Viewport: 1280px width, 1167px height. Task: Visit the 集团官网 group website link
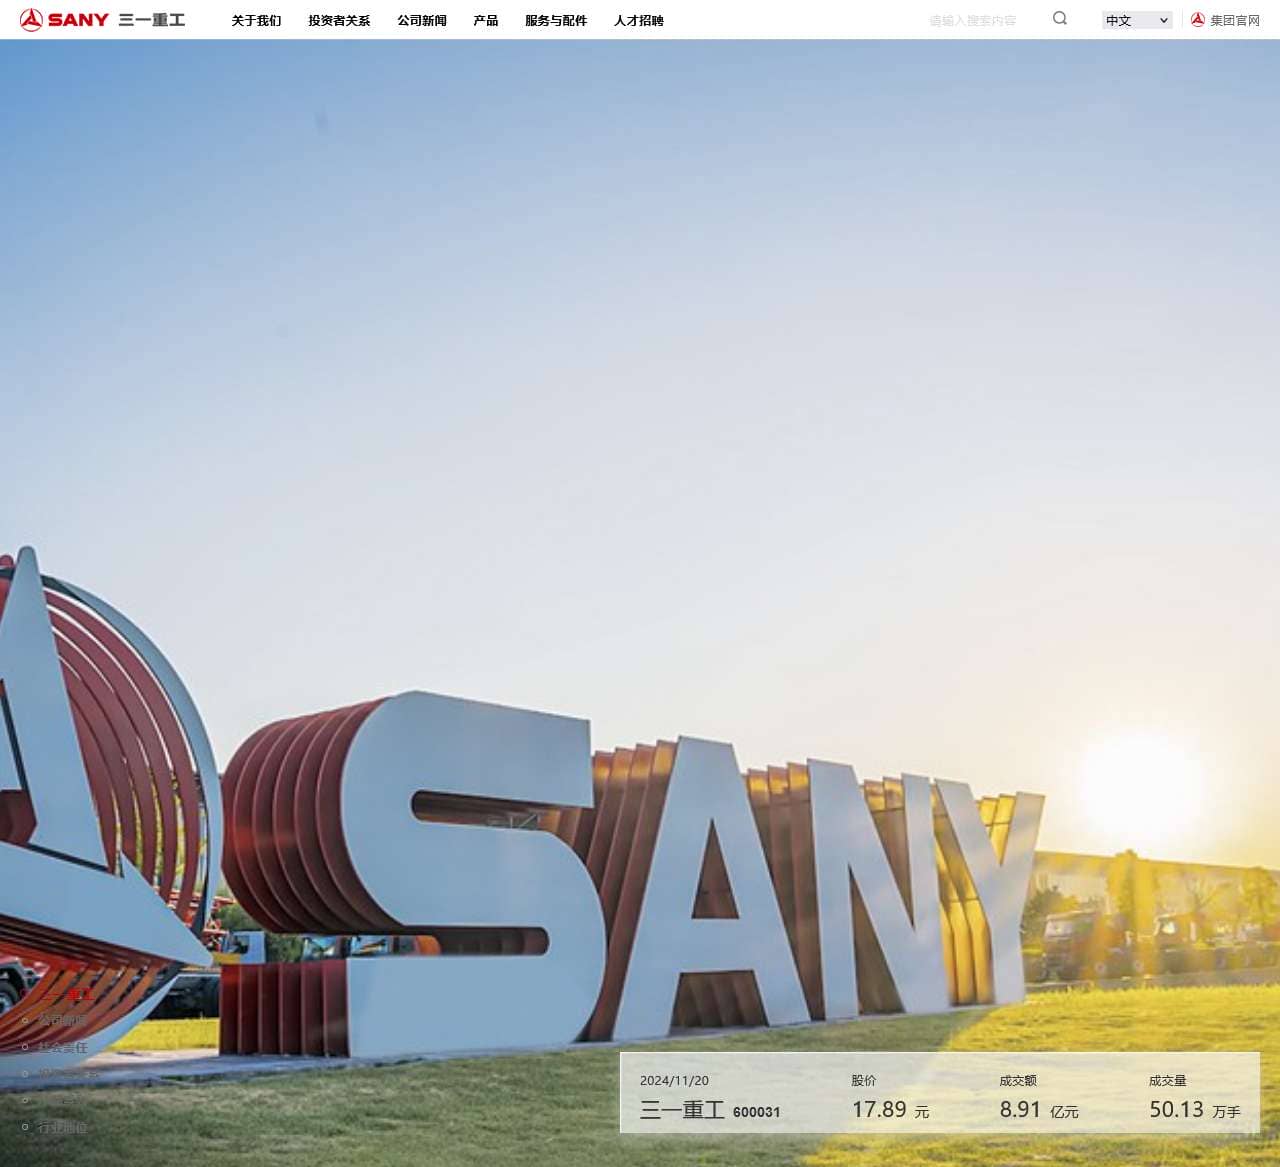tap(1226, 21)
